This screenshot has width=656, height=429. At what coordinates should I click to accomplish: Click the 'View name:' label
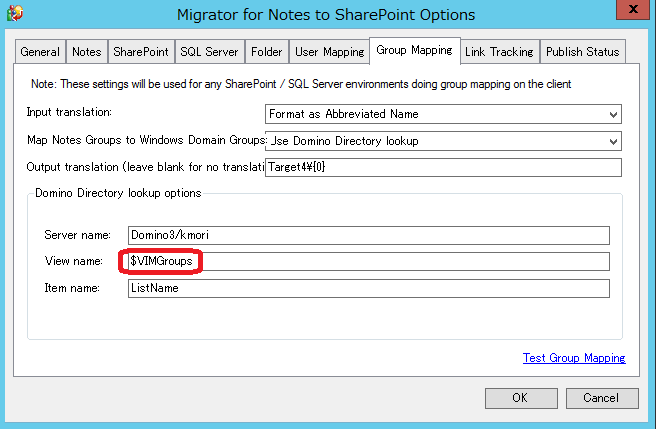(x=74, y=261)
